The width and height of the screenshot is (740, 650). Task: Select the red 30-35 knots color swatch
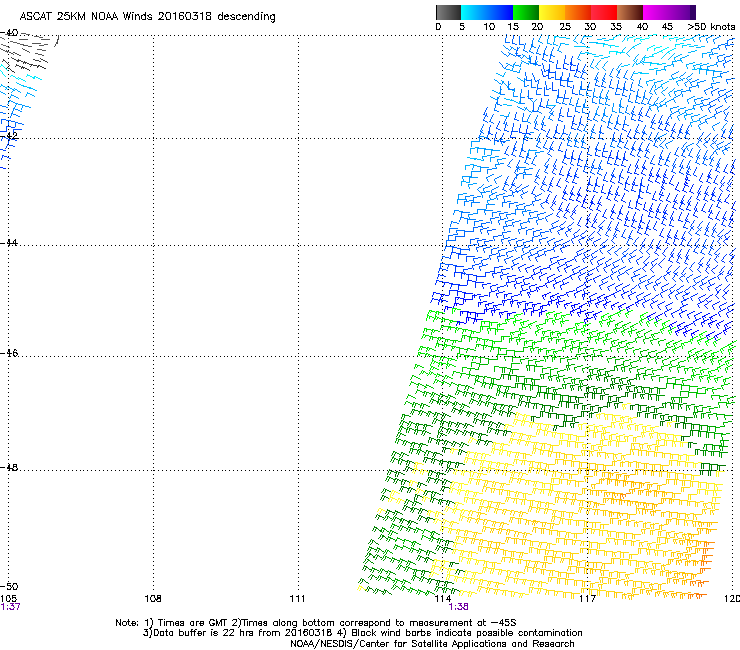point(604,12)
